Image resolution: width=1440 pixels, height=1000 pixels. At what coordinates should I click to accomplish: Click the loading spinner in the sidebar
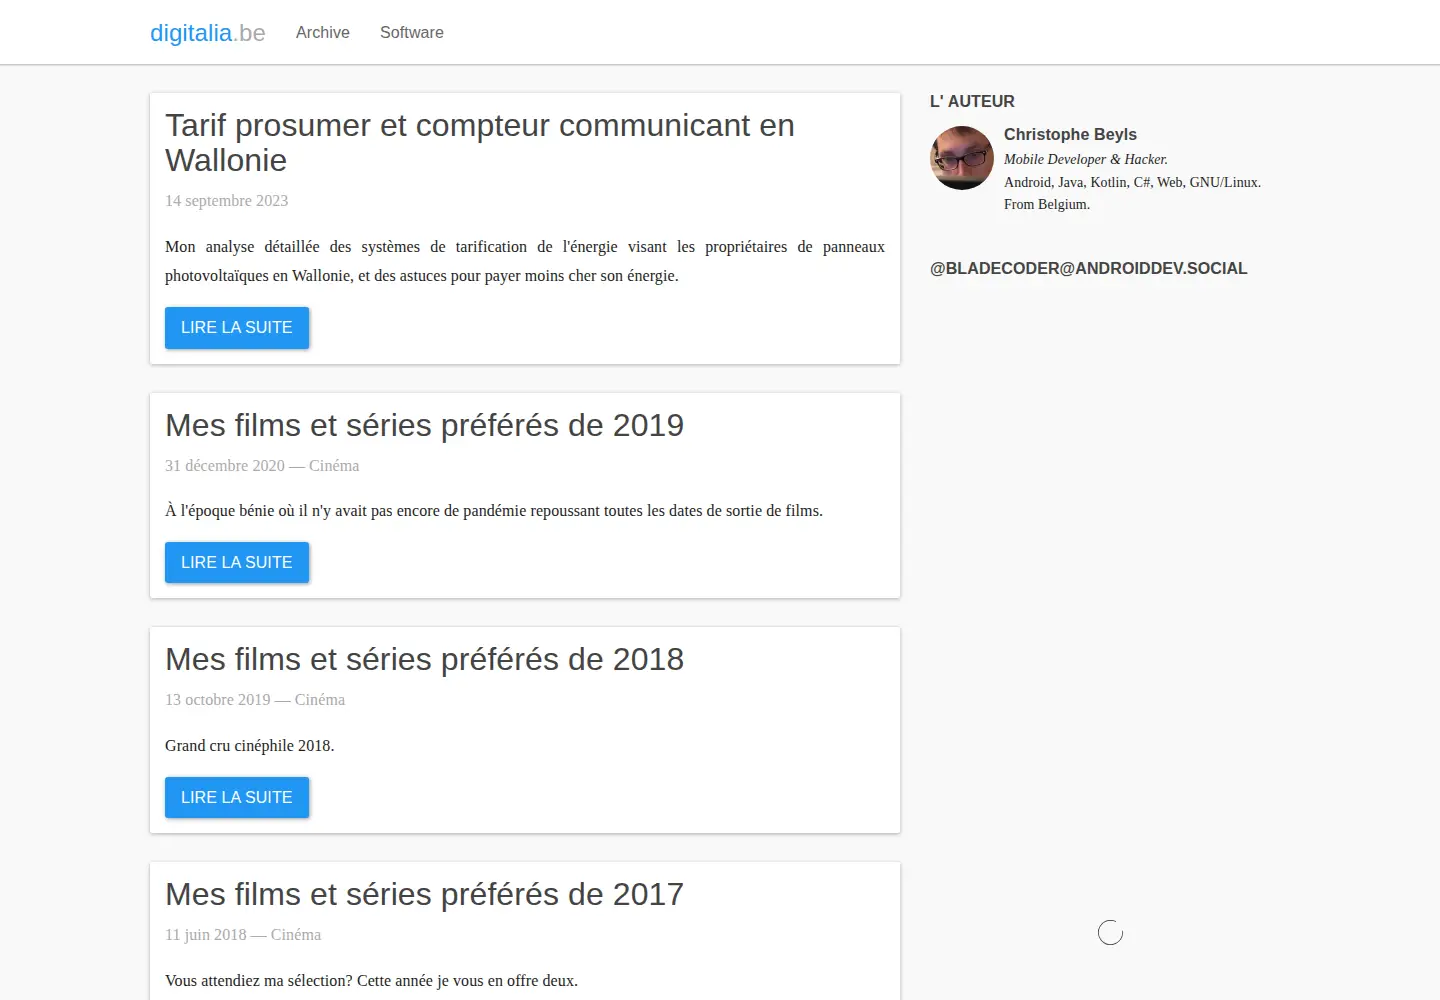pyautogui.click(x=1110, y=933)
